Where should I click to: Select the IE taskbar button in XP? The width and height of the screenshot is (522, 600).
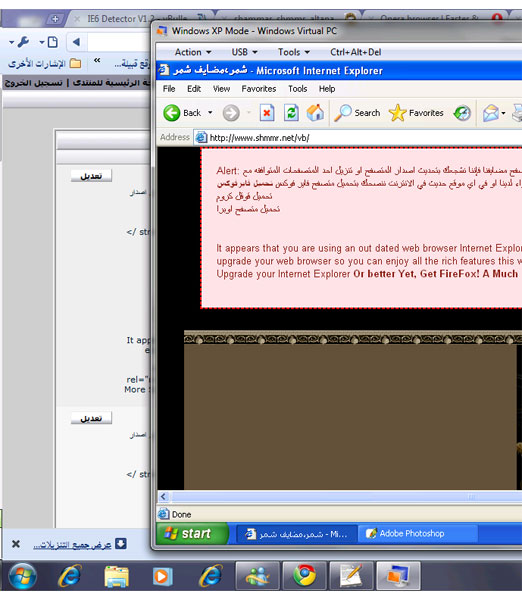pyautogui.click(x=296, y=534)
